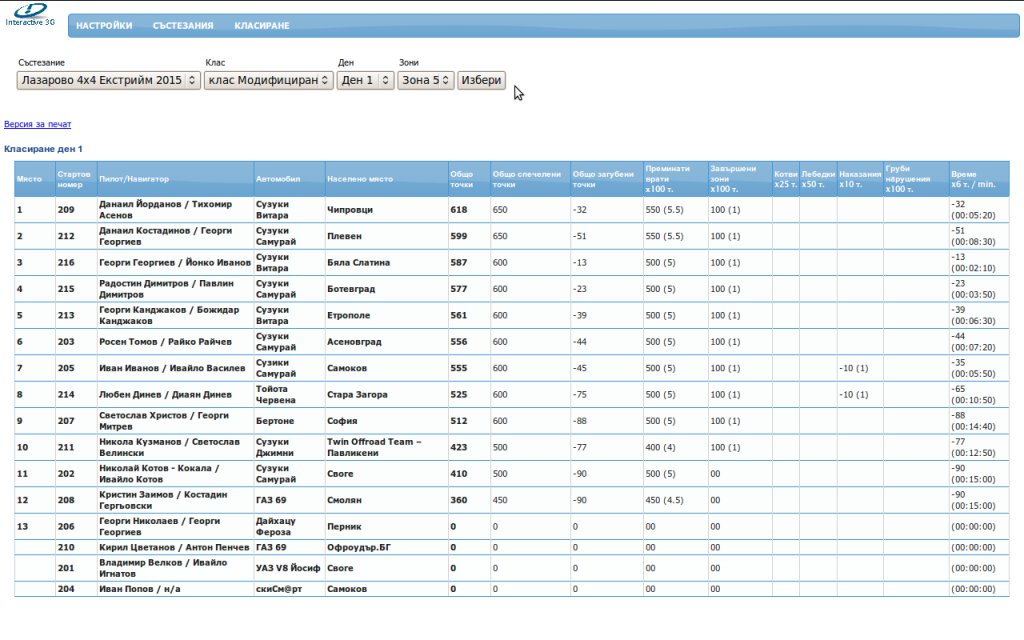Click the Стартов номер column header
1024x640 pixels.
(75, 179)
